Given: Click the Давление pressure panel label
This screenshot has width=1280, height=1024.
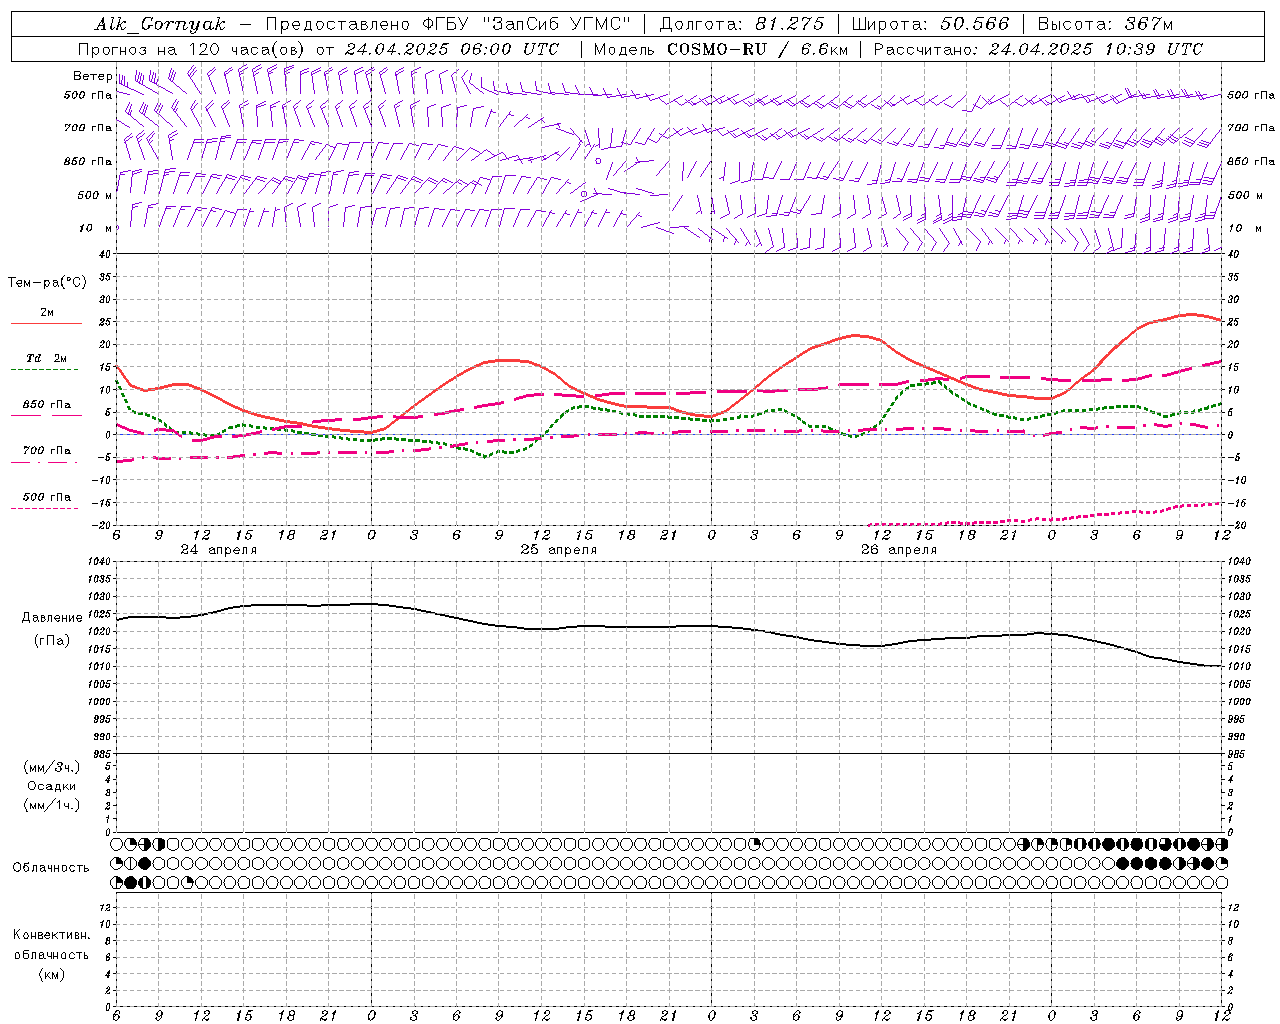Looking at the screenshot, I should click(x=52, y=618).
